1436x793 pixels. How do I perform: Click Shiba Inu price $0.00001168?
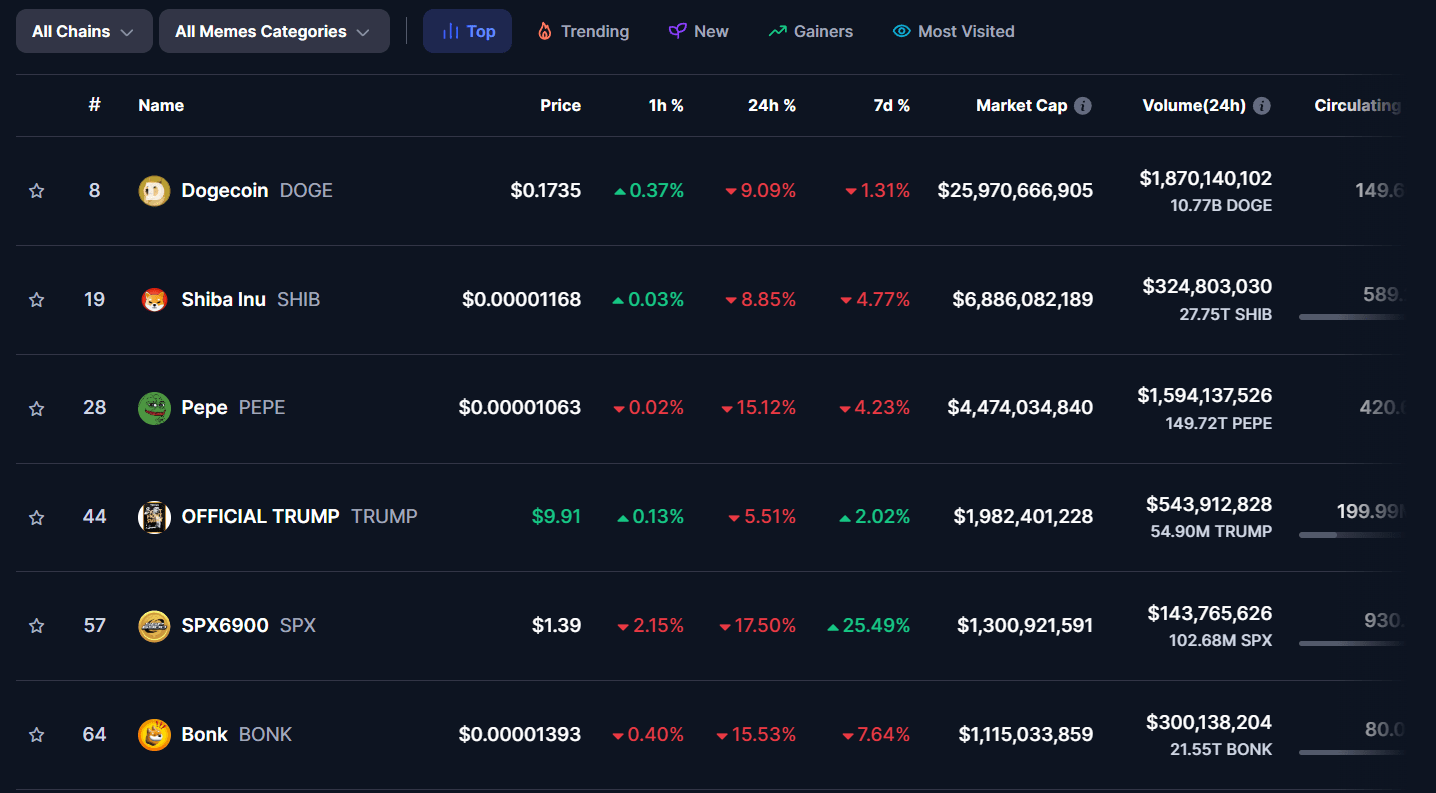[521, 300]
